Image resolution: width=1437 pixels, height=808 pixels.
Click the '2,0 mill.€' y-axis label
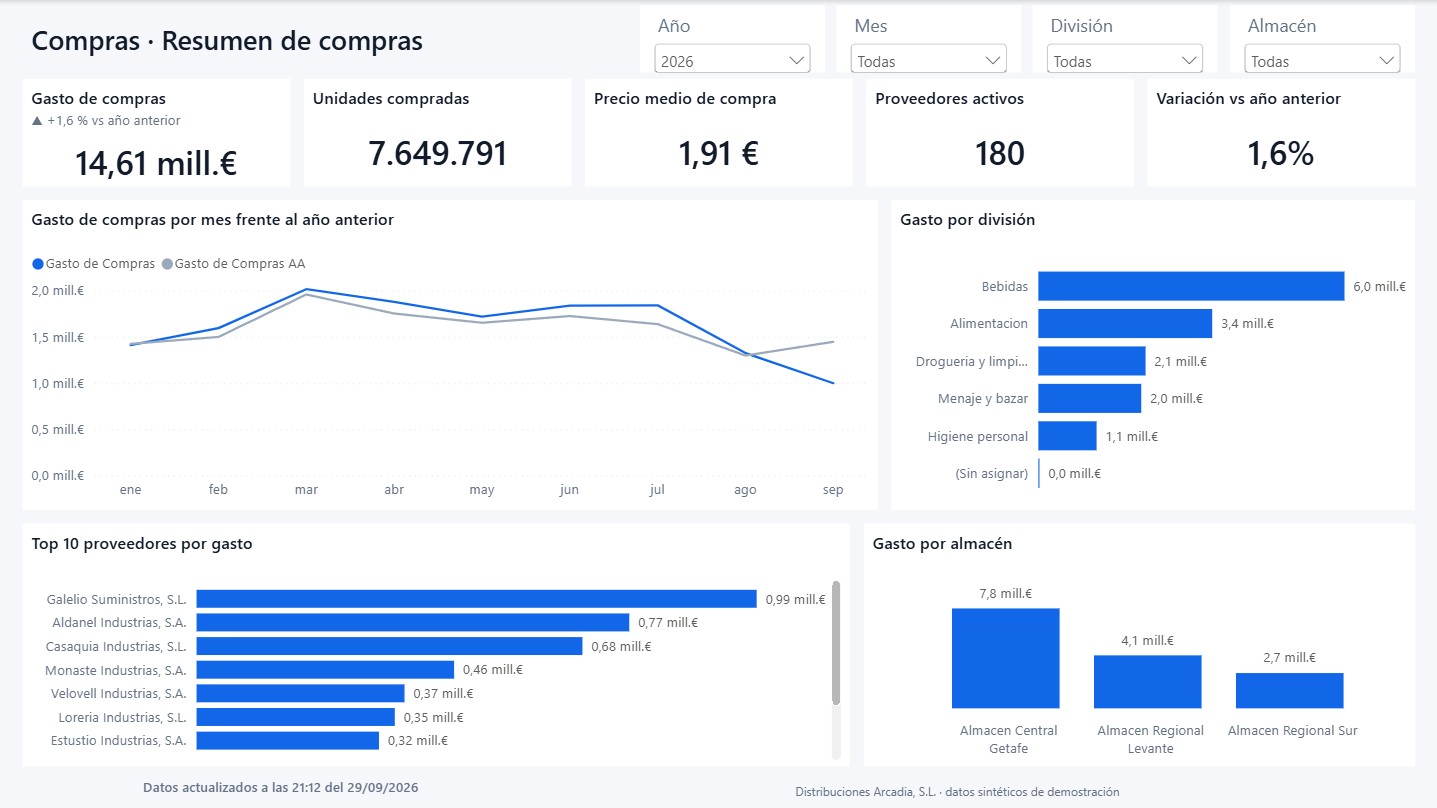(x=58, y=291)
